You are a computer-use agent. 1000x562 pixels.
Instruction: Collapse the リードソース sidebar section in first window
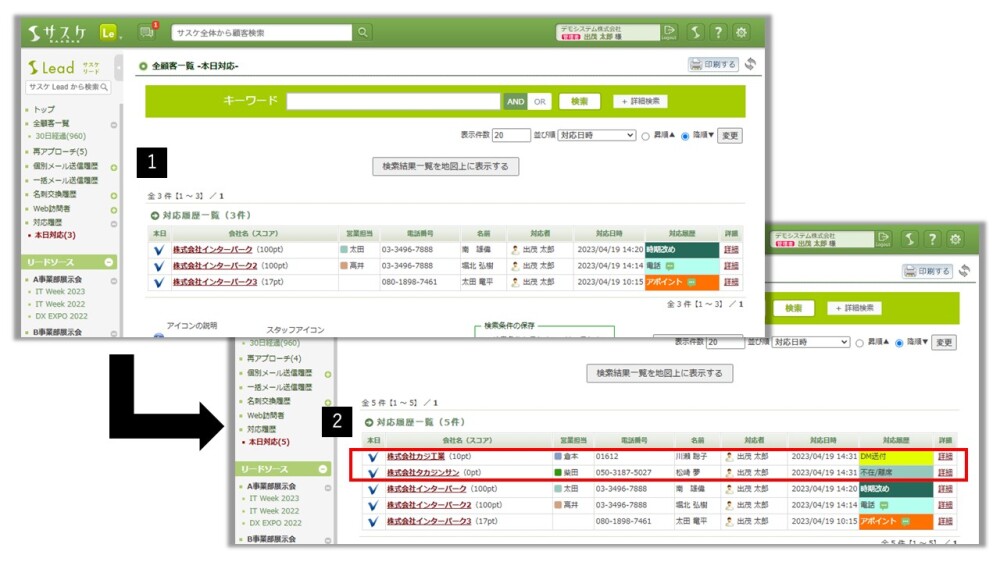click(x=109, y=262)
